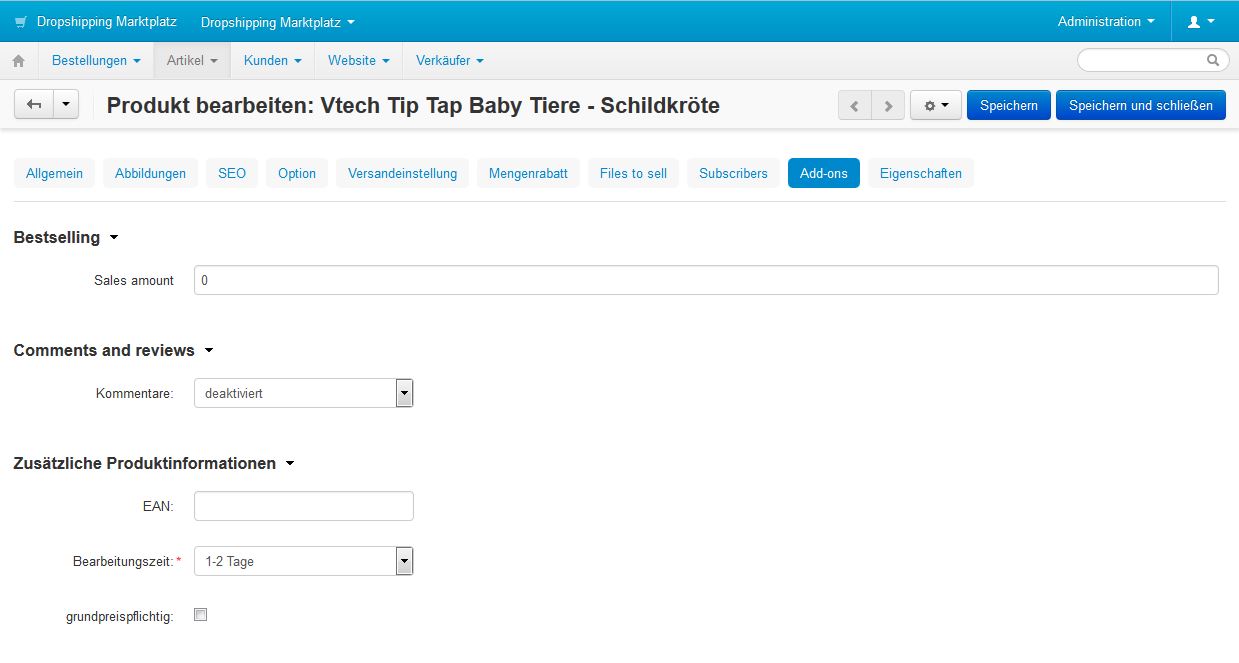1239x663 pixels.
Task: Open the Bearbeitungszeit dropdown
Action: 303,561
